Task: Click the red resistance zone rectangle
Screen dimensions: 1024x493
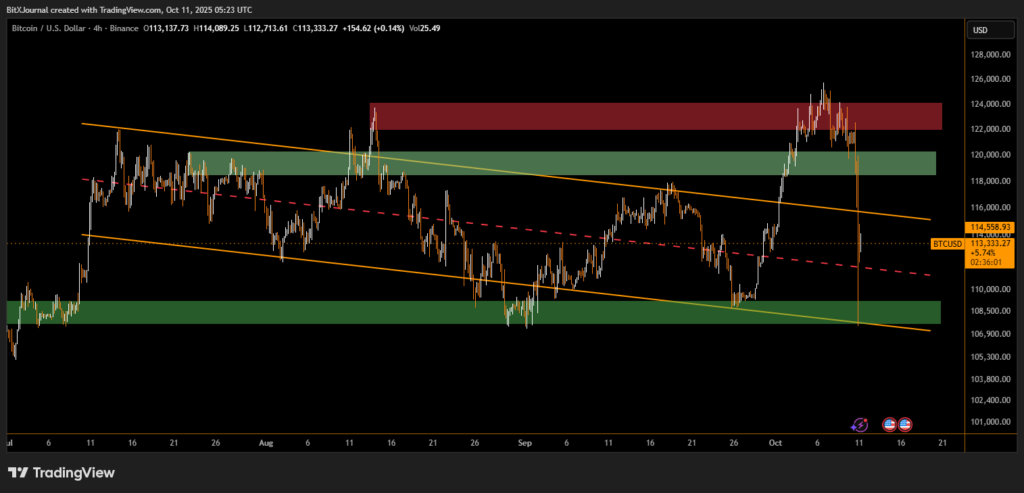Action: pos(655,116)
